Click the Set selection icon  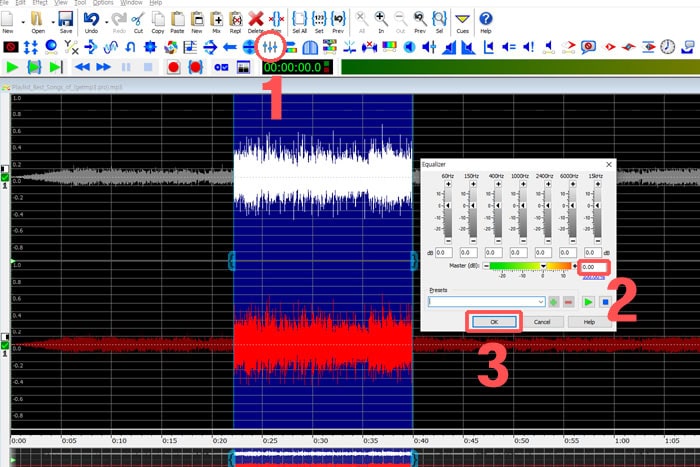319,19
